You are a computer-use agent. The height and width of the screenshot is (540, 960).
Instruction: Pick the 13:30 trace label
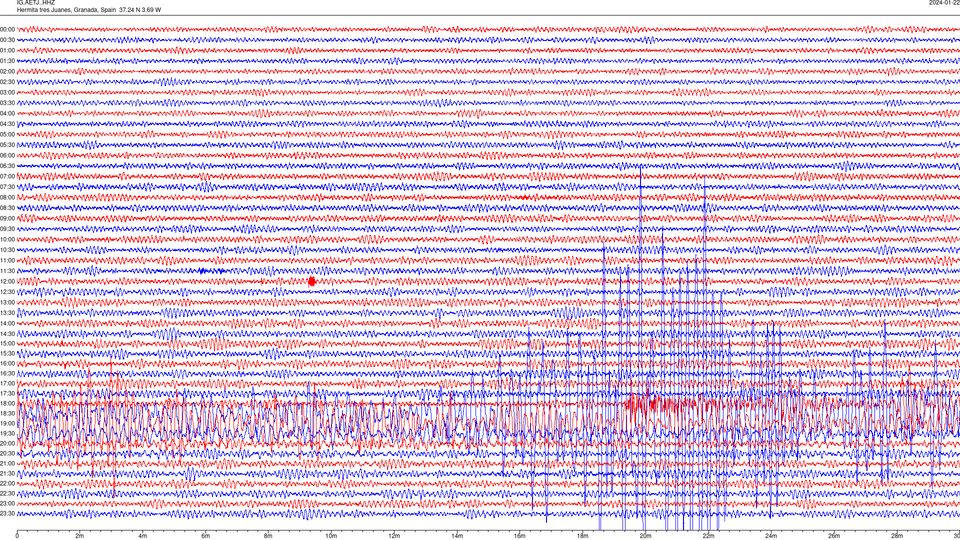7,313
